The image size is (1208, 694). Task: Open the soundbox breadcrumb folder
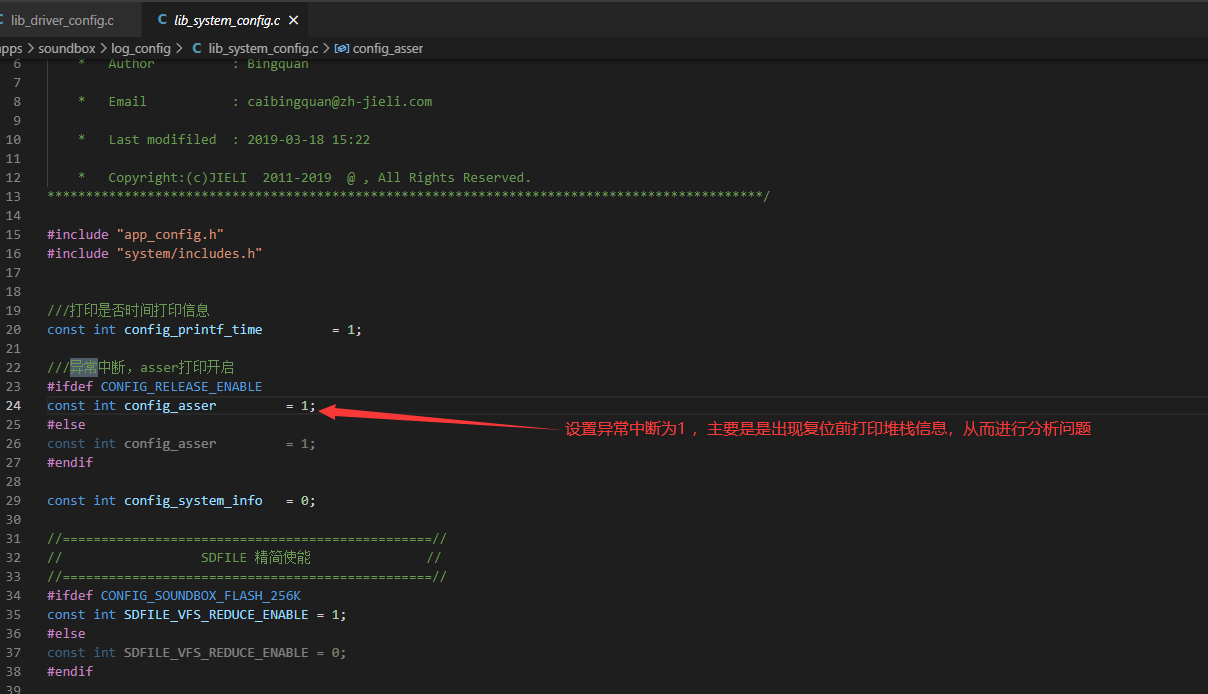(x=67, y=48)
